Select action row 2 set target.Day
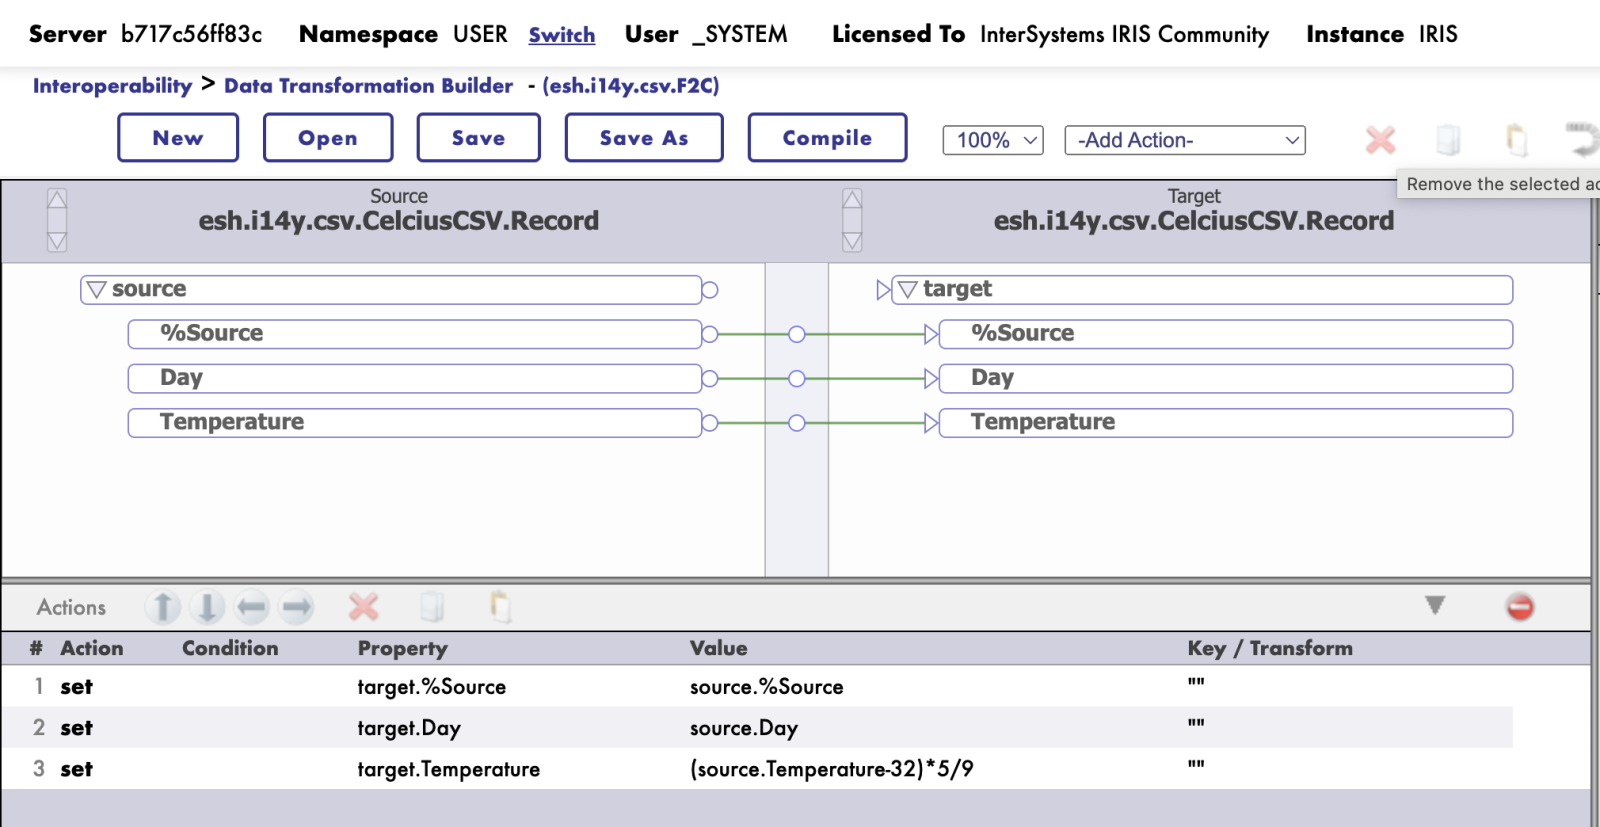1600x827 pixels. pyautogui.click(x=757, y=728)
